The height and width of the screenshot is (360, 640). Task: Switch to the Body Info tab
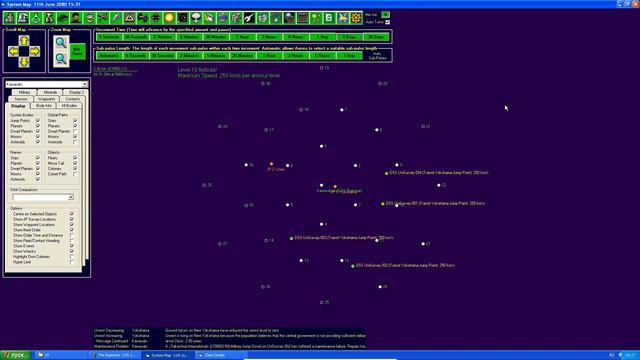44,106
